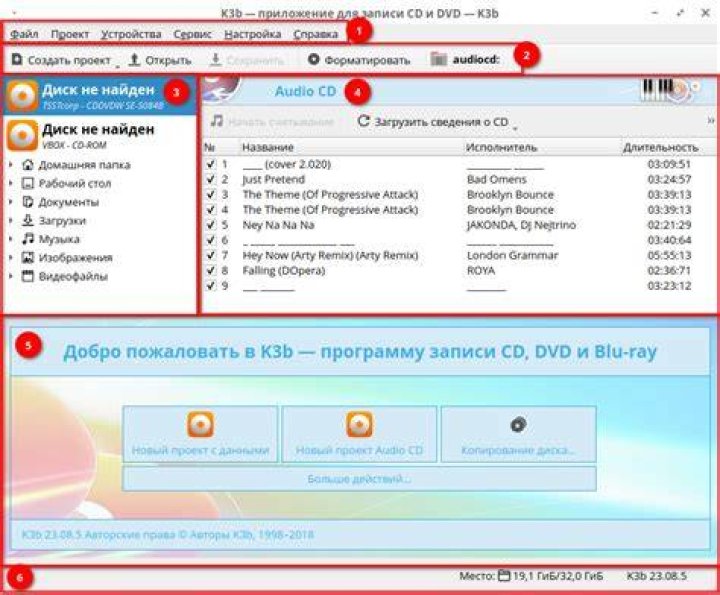This screenshot has width=720, height=595.
Task: Uncheck track 7 Hey Now checkbox
Action: (x=210, y=255)
